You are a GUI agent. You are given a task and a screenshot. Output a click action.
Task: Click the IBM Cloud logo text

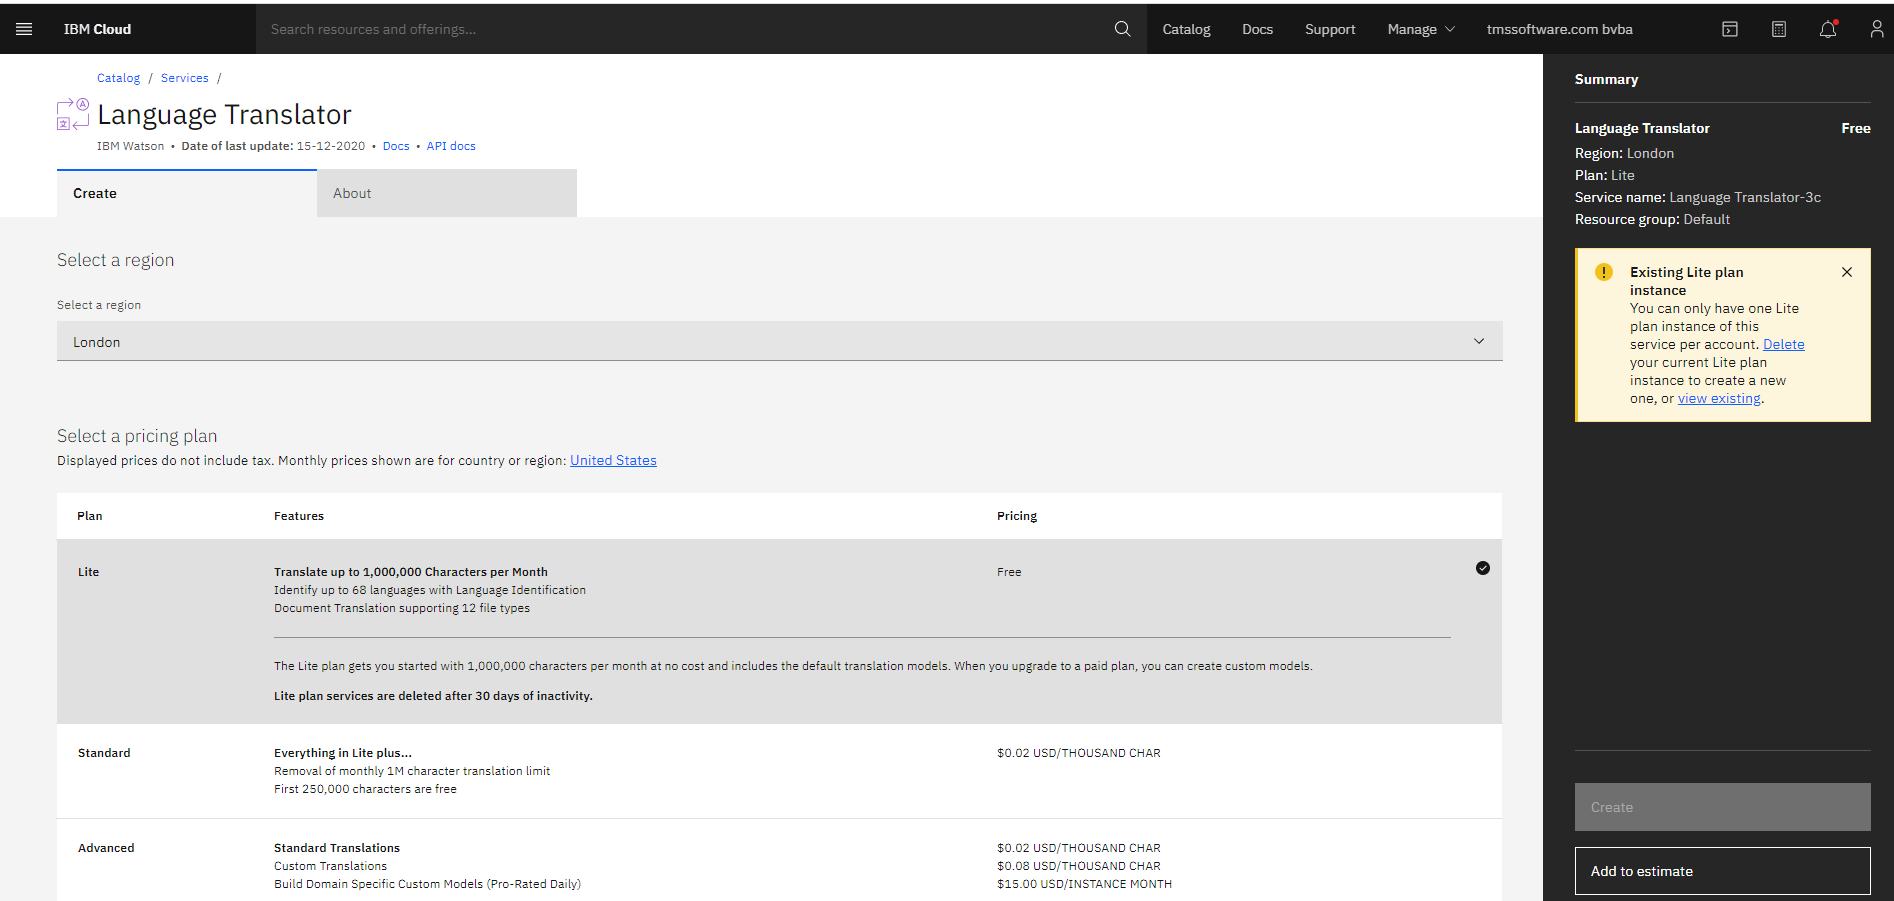pyautogui.click(x=97, y=29)
